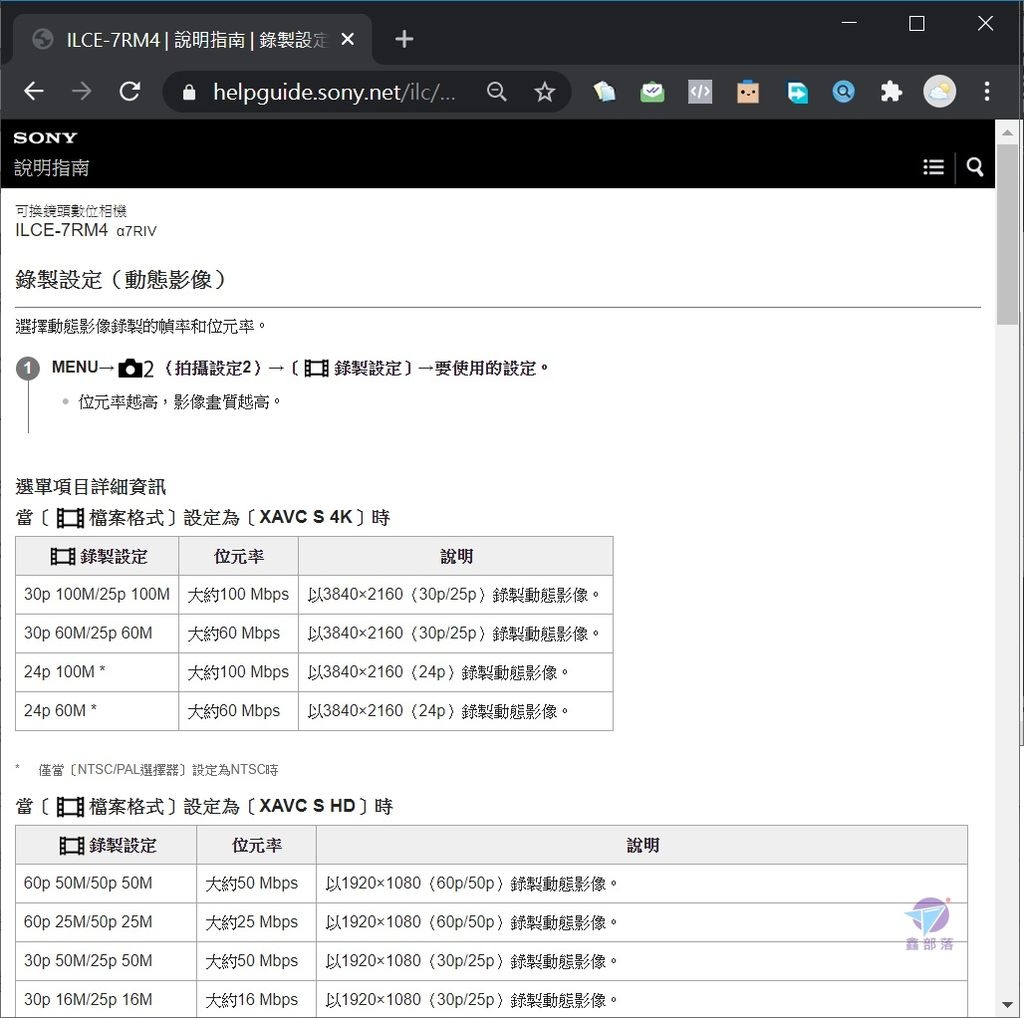Click the 大約25 Mbps bitrate cell
Viewport: 1024px width, 1018px height.
(x=256, y=922)
